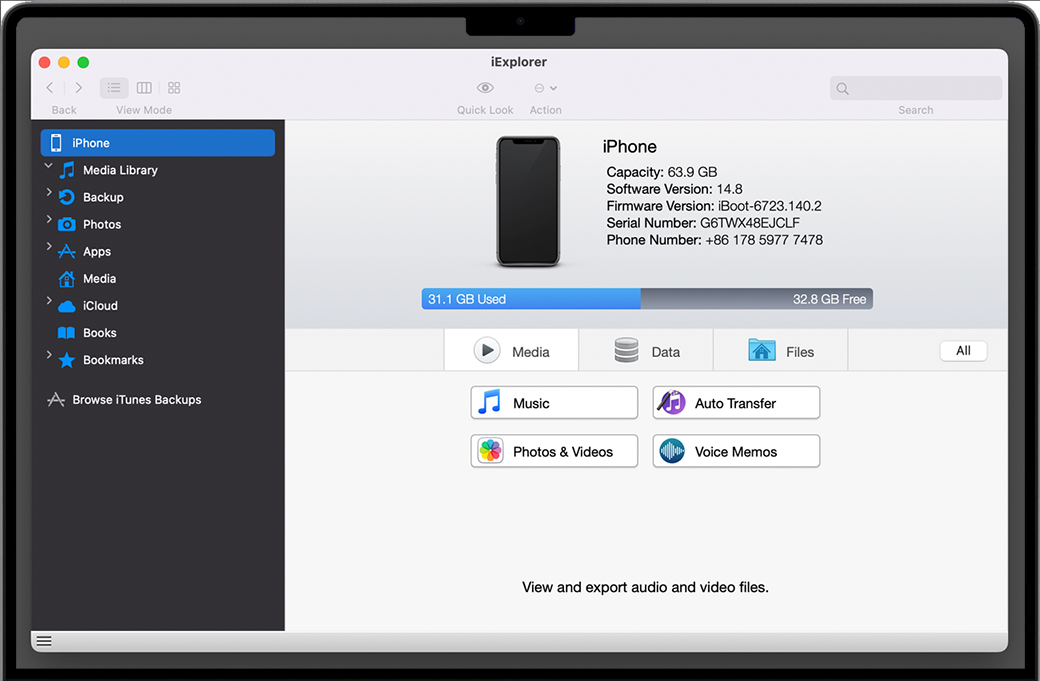Click the iCloud cloud icon
This screenshot has height=681, width=1040.
[x=66, y=306]
